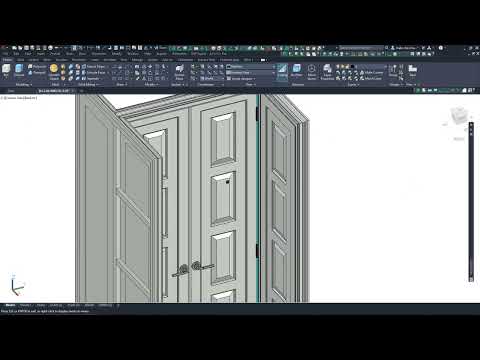The height and width of the screenshot is (360, 480).
Task: Open the Format menu
Action: point(55,53)
